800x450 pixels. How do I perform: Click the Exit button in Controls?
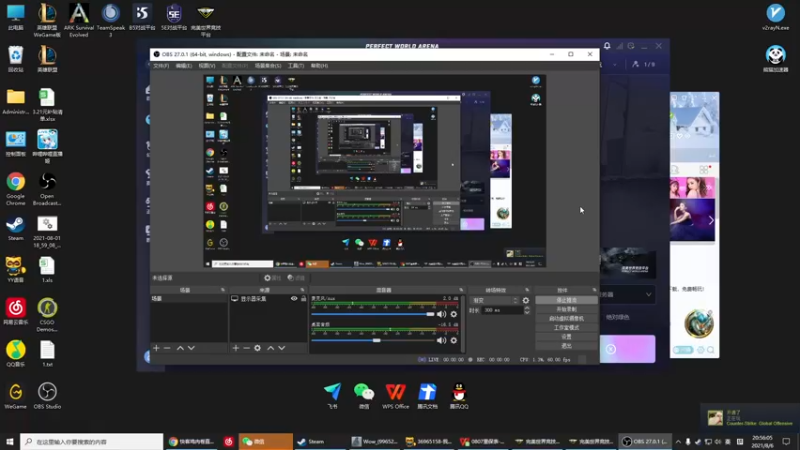point(566,346)
